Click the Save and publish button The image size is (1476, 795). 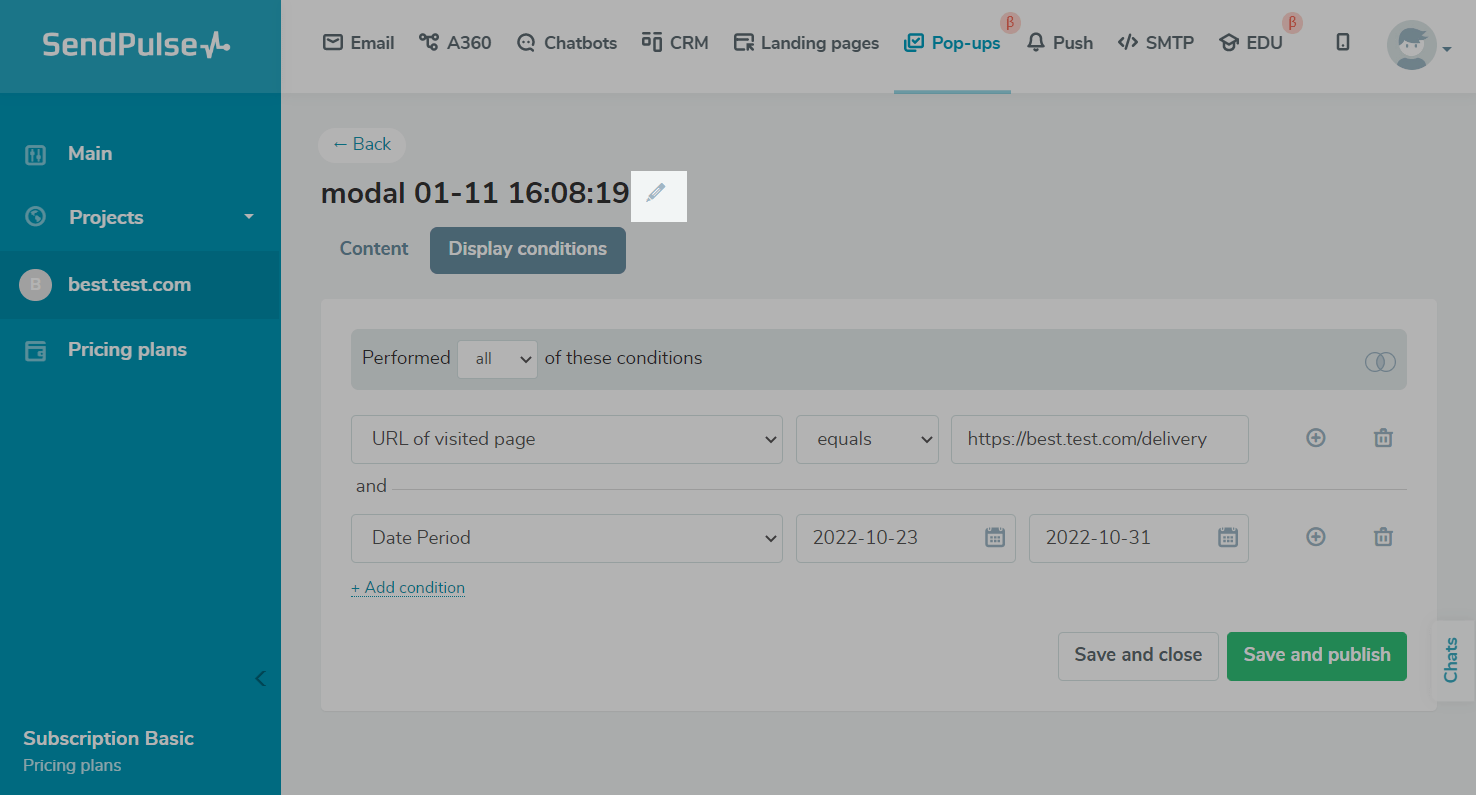click(x=1316, y=656)
